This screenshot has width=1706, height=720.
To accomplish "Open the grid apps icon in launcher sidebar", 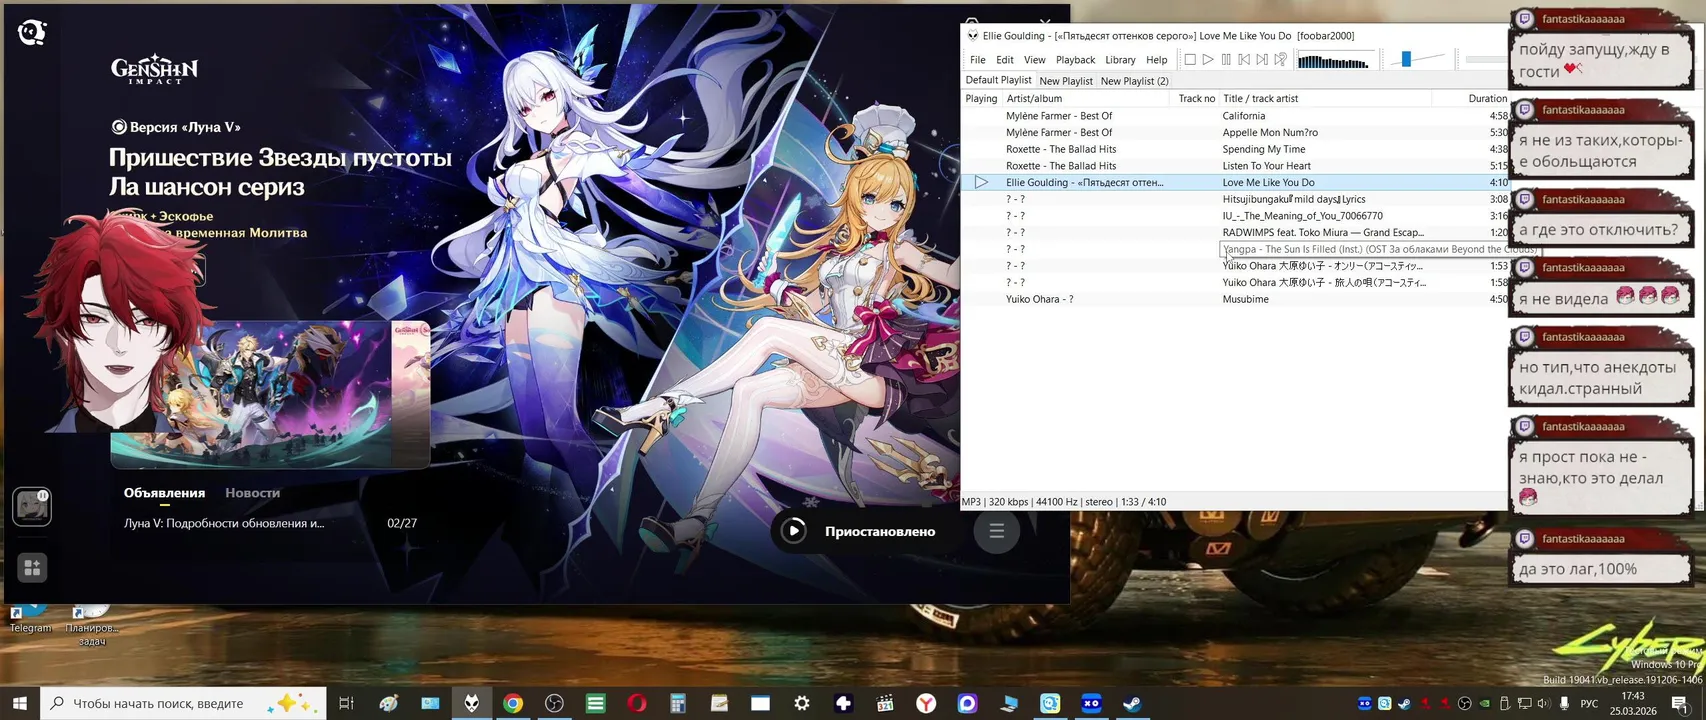I will pos(32,568).
